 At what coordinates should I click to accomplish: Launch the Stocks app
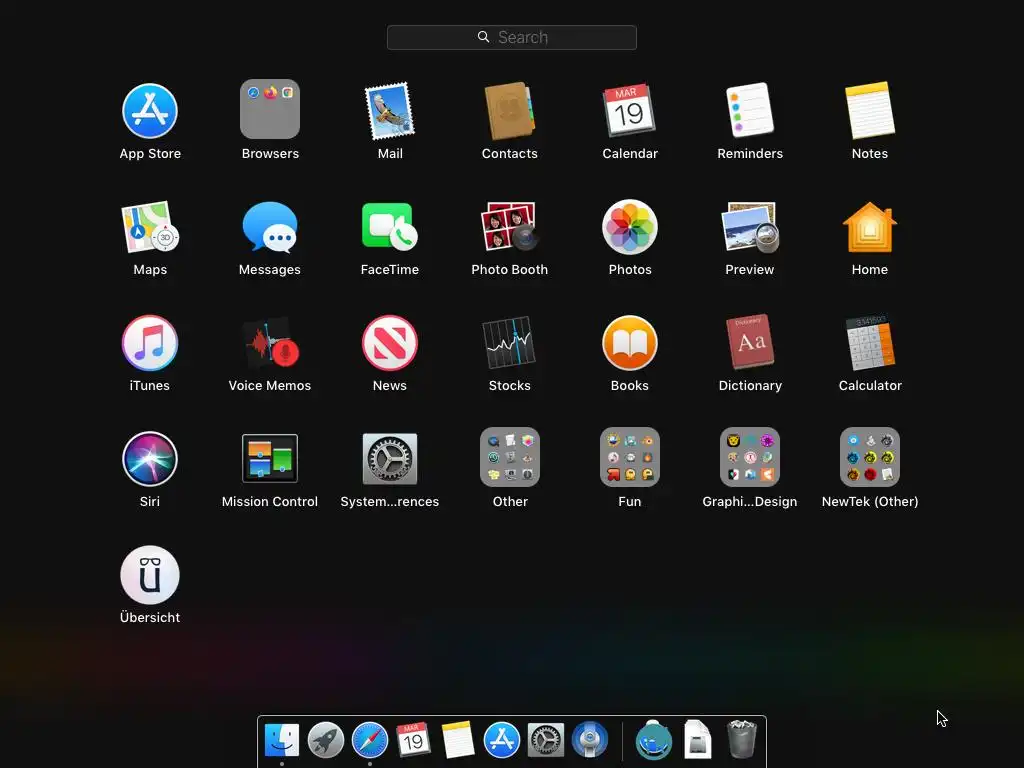pyautogui.click(x=509, y=343)
